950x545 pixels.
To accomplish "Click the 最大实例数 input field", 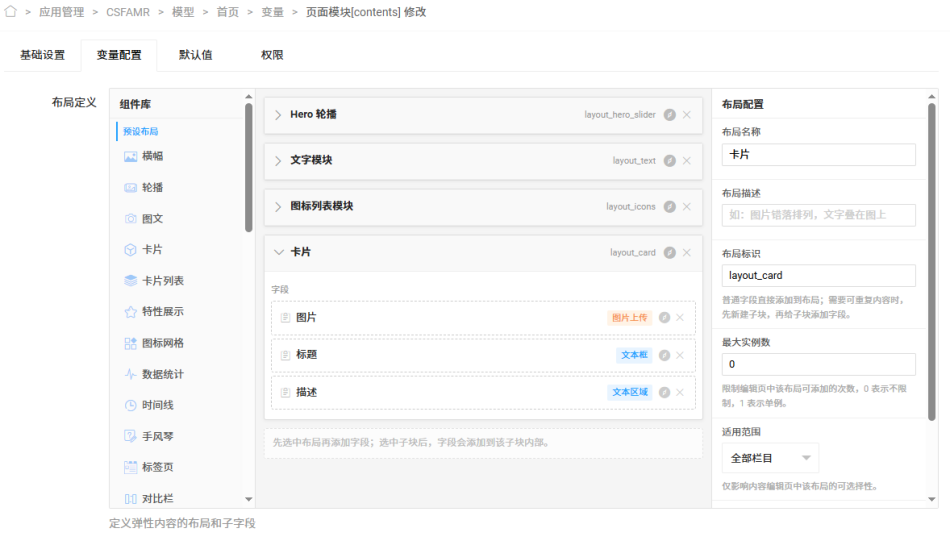I will (819, 365).
